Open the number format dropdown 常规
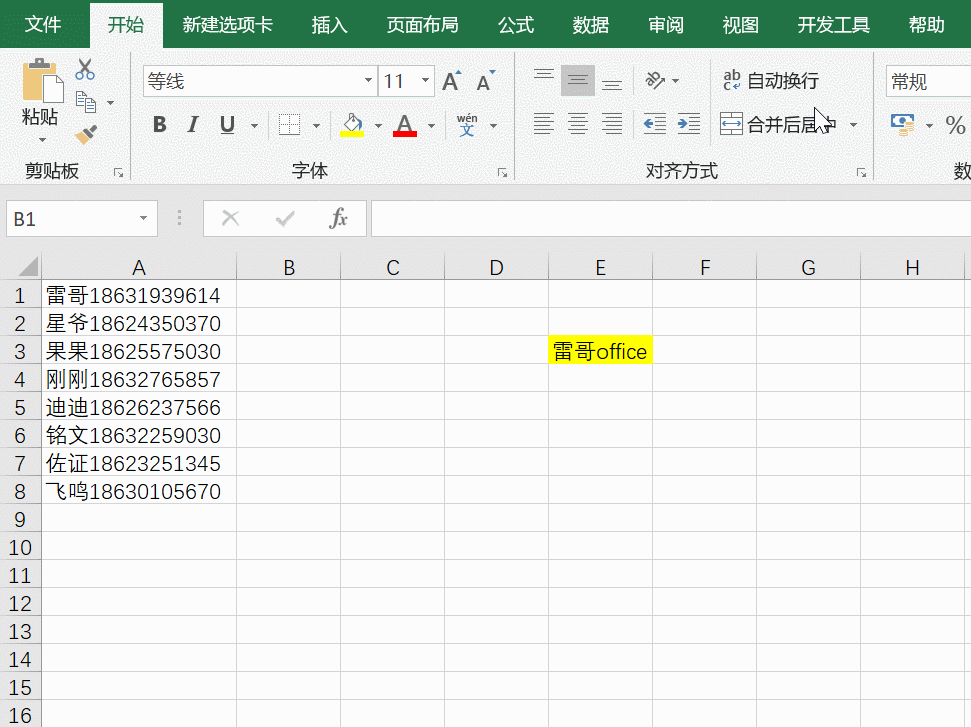Screen dimensions: 971x727 coord(928,81)
